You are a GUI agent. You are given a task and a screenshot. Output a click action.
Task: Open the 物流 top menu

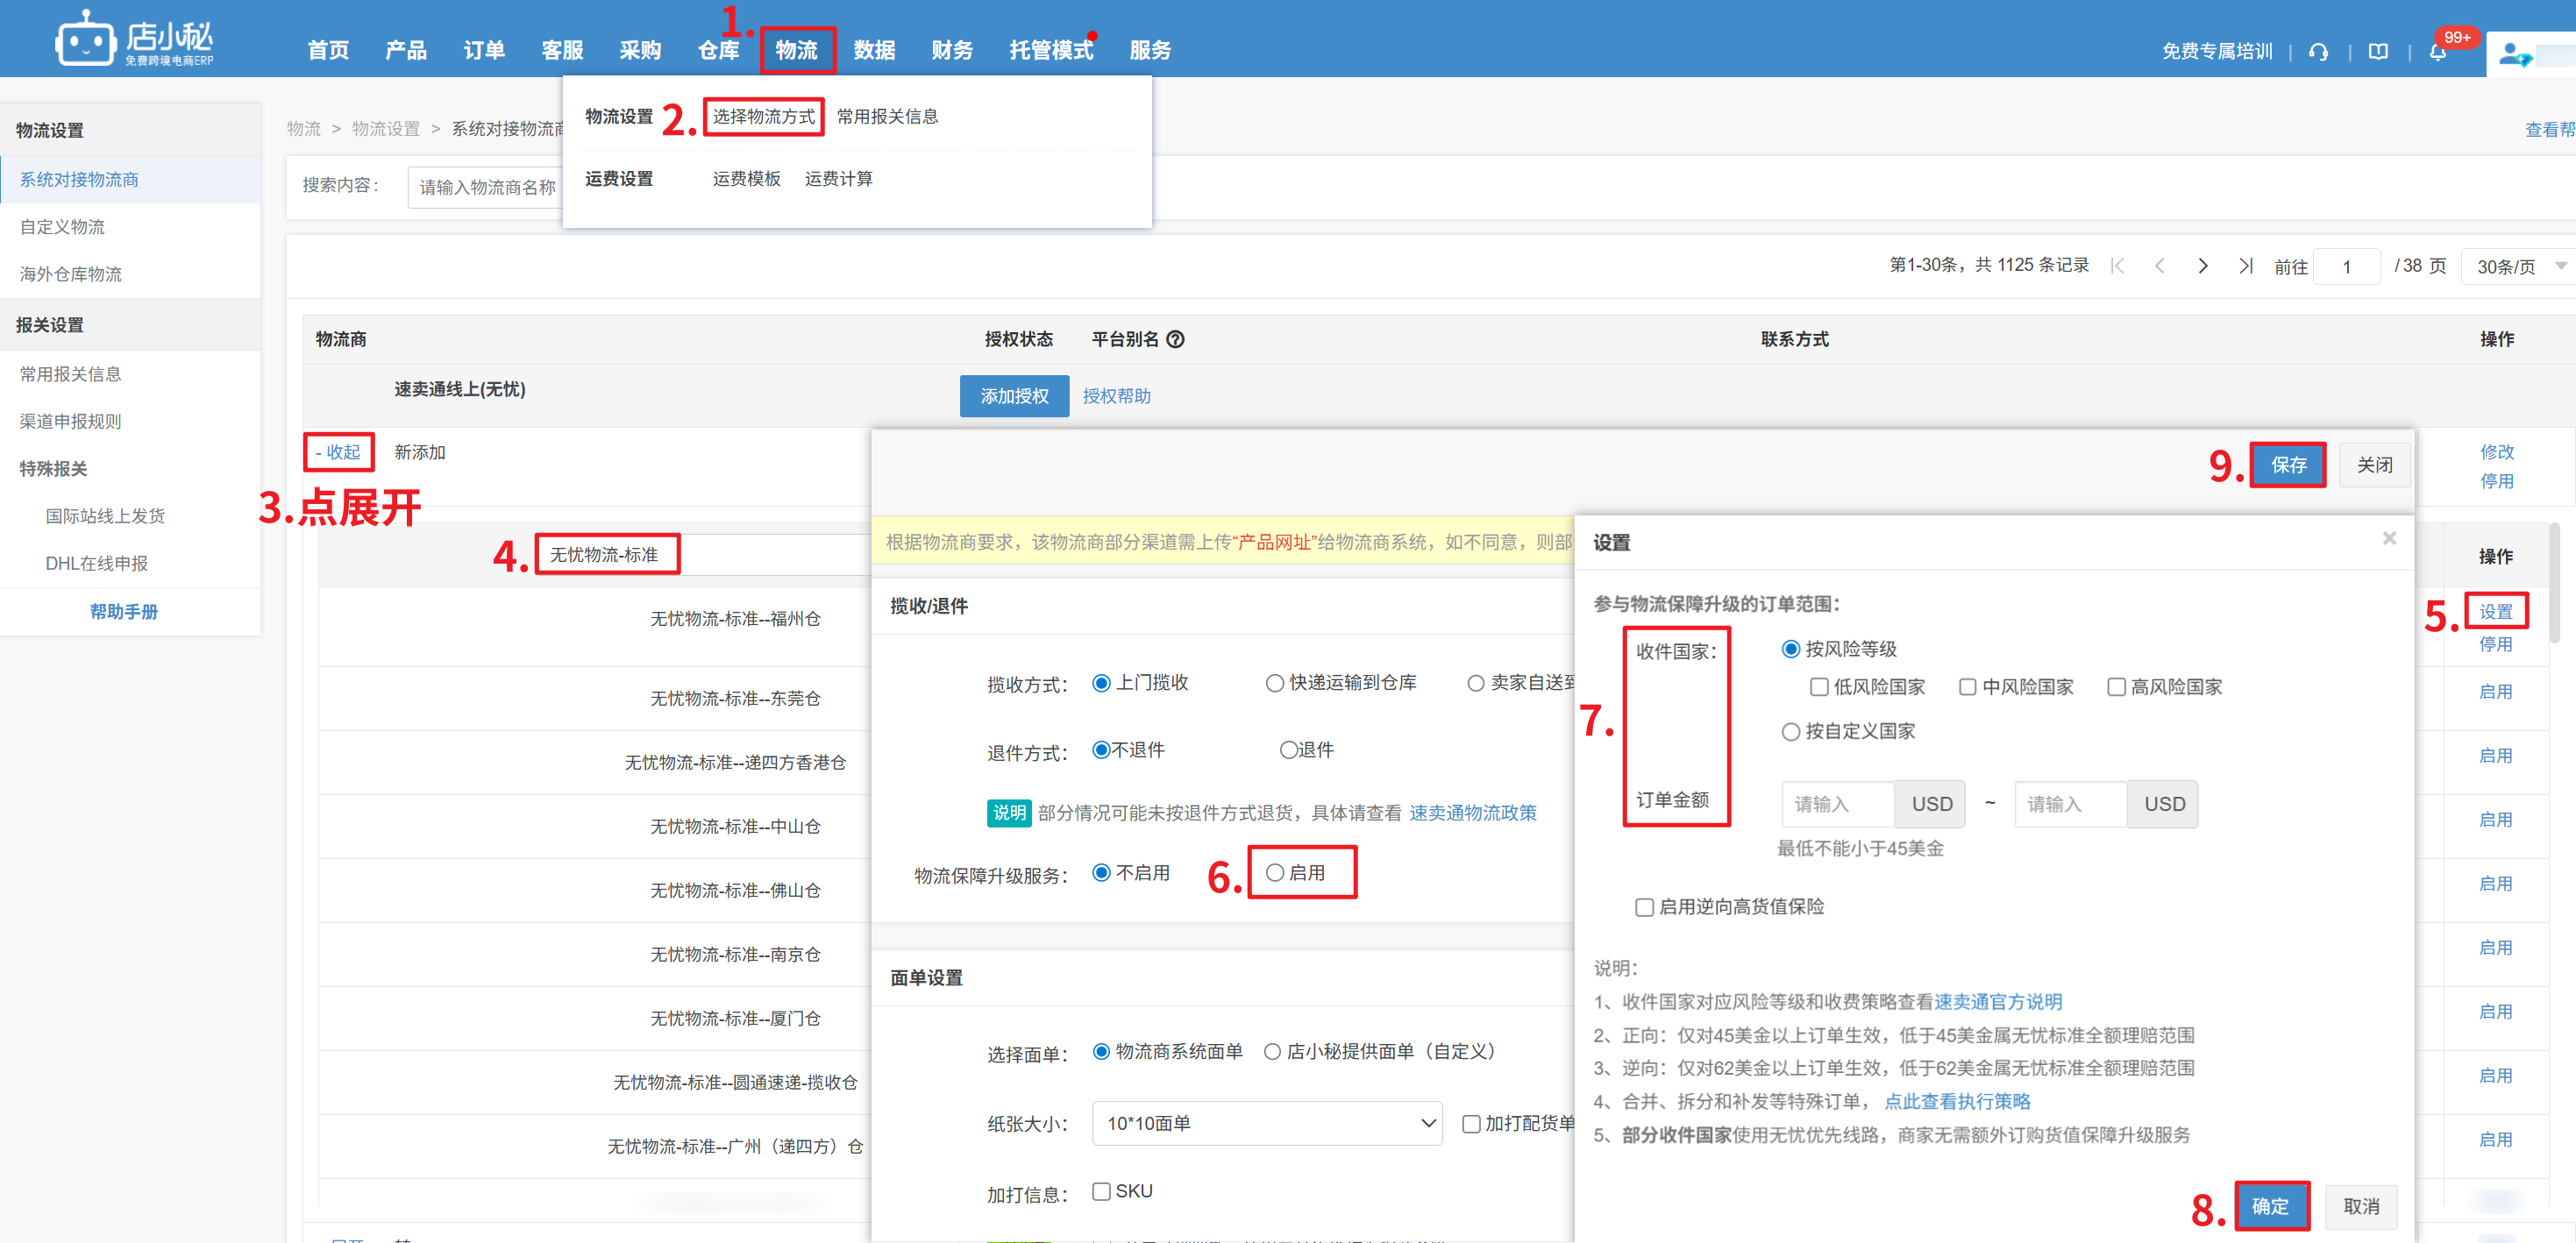point(796,50)
